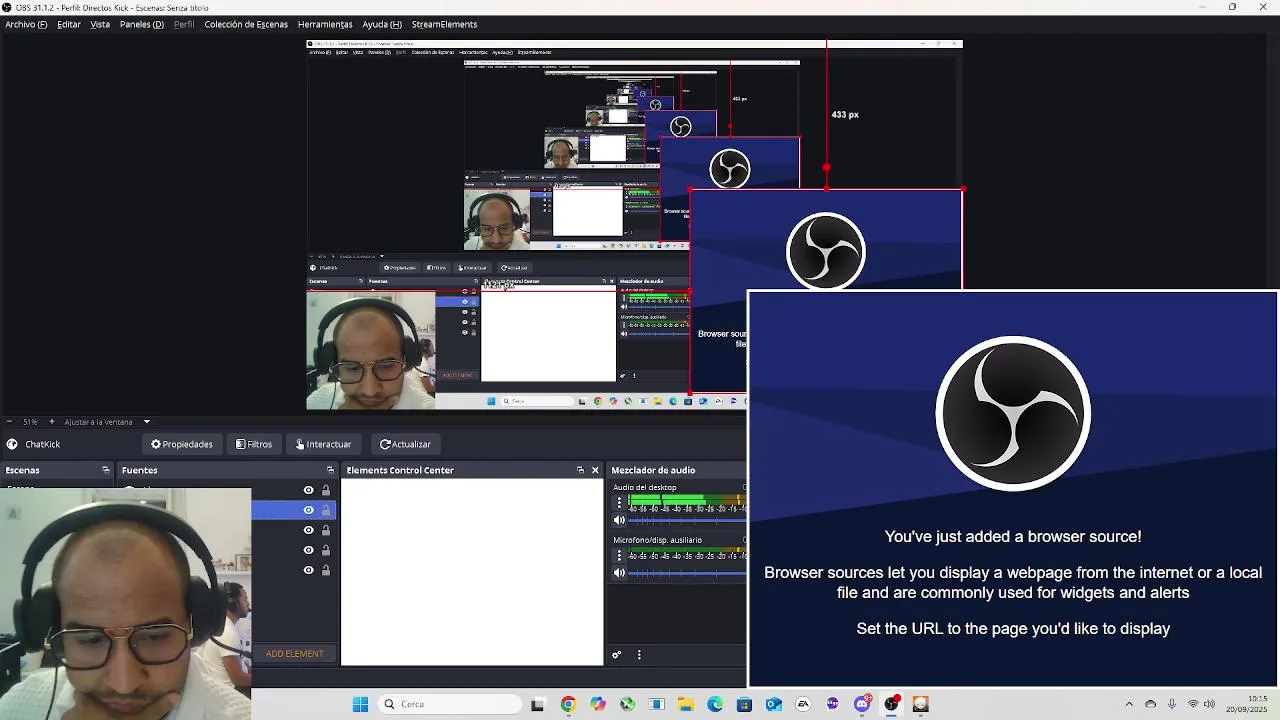The width and height of the screenshot is (1280, 720).
Task: Open the Perfil menu
Action: (184, 24)
